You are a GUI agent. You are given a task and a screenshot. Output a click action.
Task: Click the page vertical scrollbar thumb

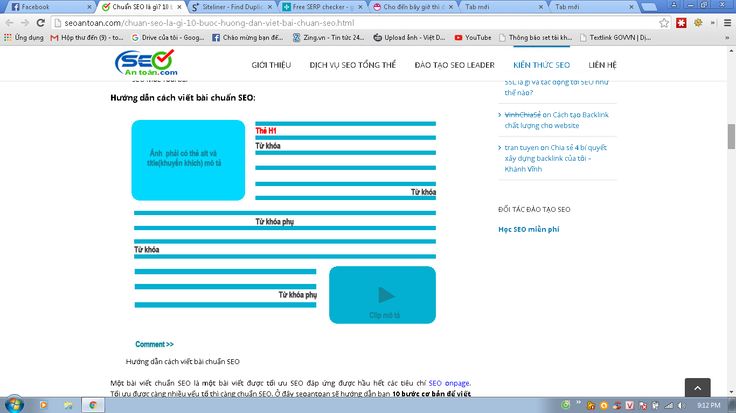click(x=731, y=137)
